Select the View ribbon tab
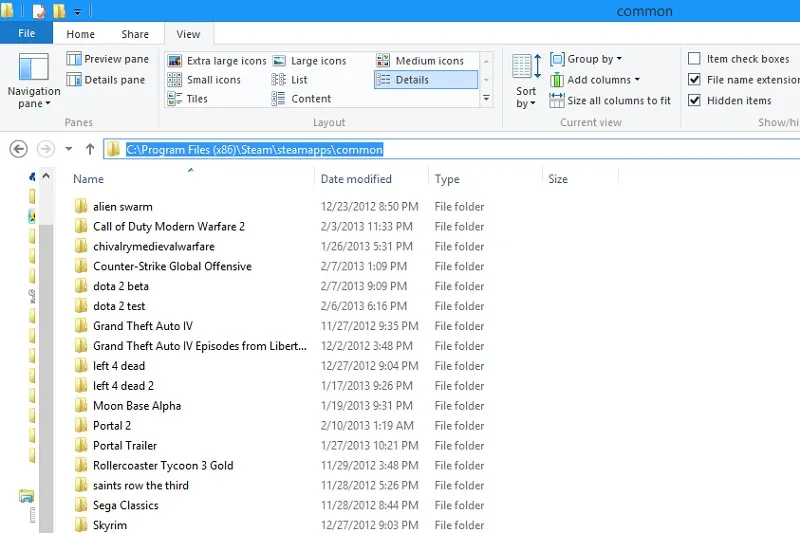 tap(188, 34)
